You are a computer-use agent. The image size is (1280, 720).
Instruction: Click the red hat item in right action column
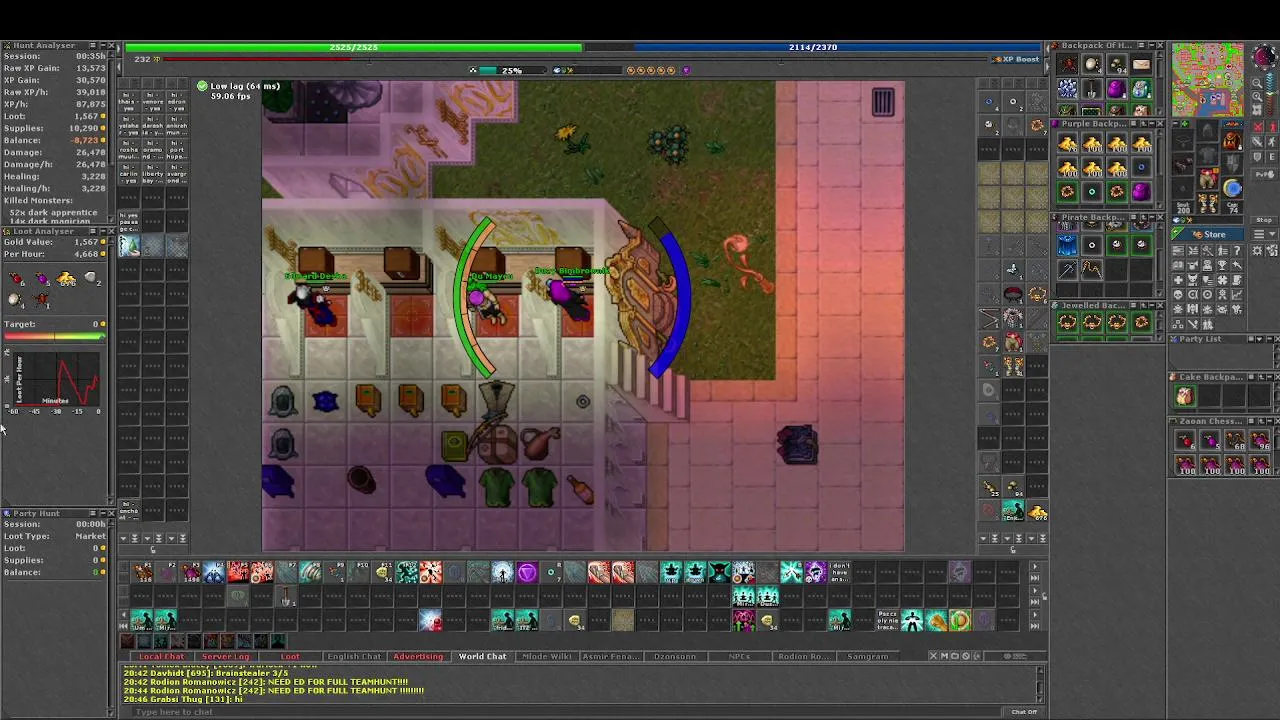click(1013, 294)
